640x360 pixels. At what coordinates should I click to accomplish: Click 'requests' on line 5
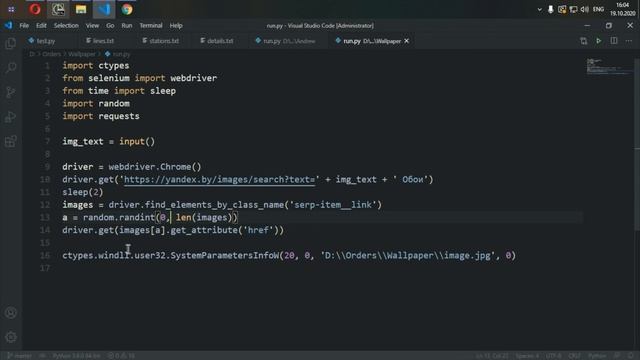(119, 116)
